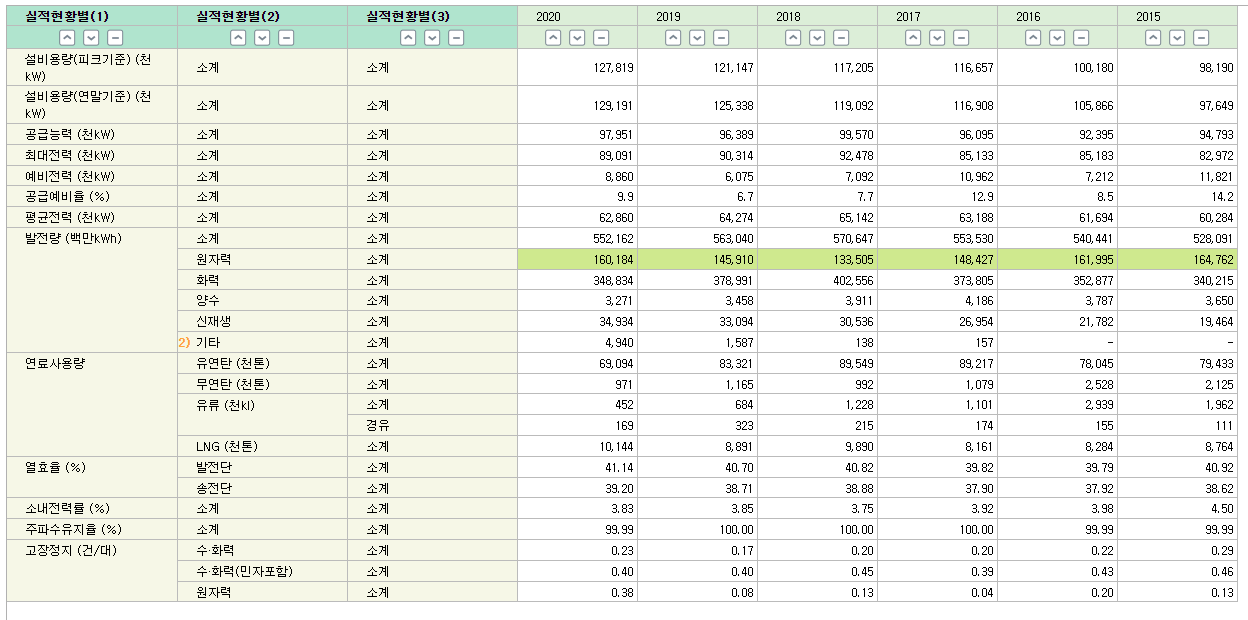The height and width of the screenshot is (620, 1248).
Task: Click minus icon under 2016 header
Action: click(x=1081, y=37)
